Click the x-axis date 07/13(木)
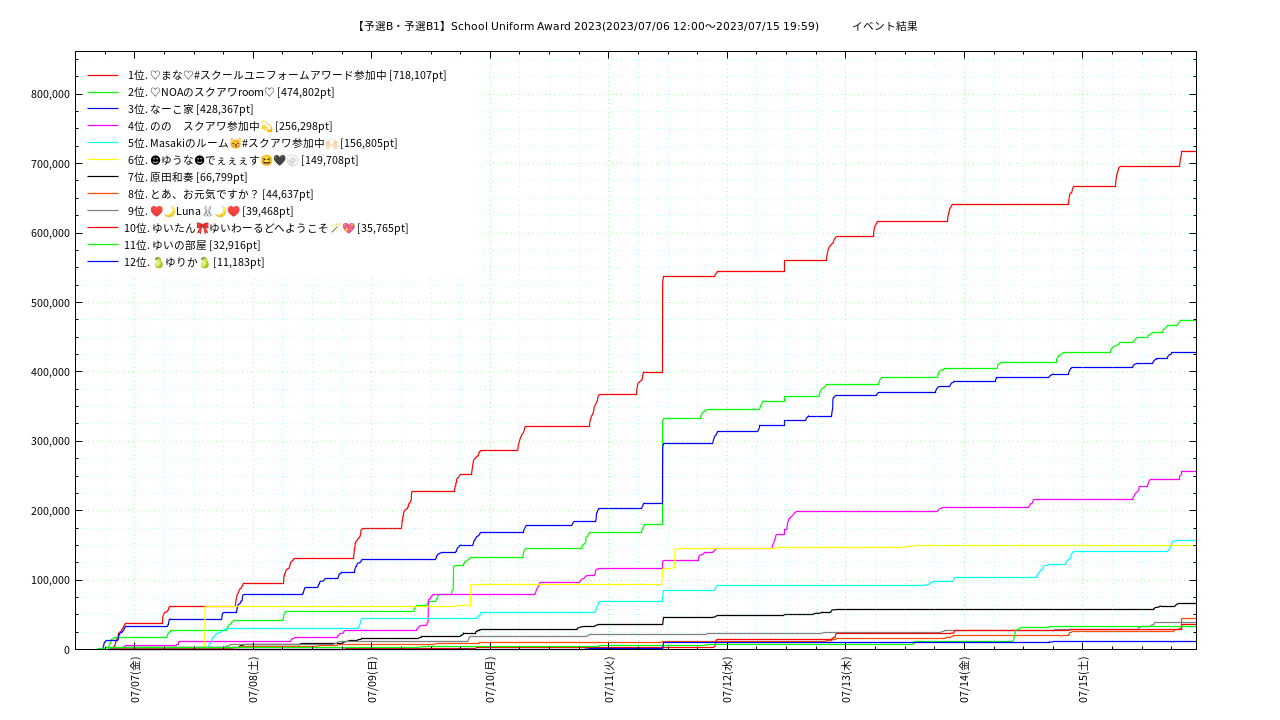 coord(846,680)
